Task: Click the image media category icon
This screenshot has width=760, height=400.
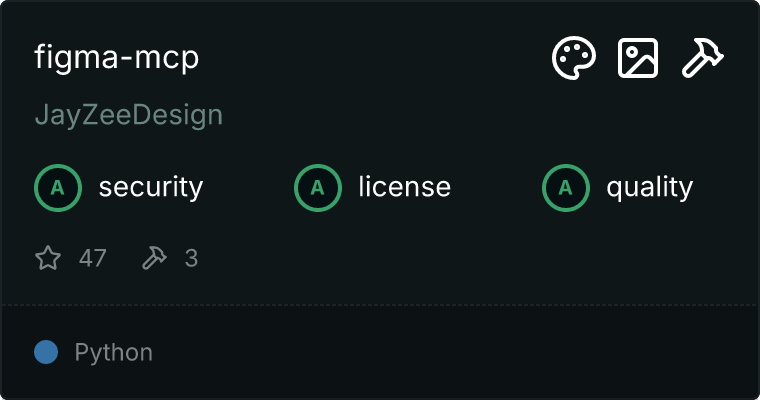Action: pyautogui.click(x=638, y=58)
